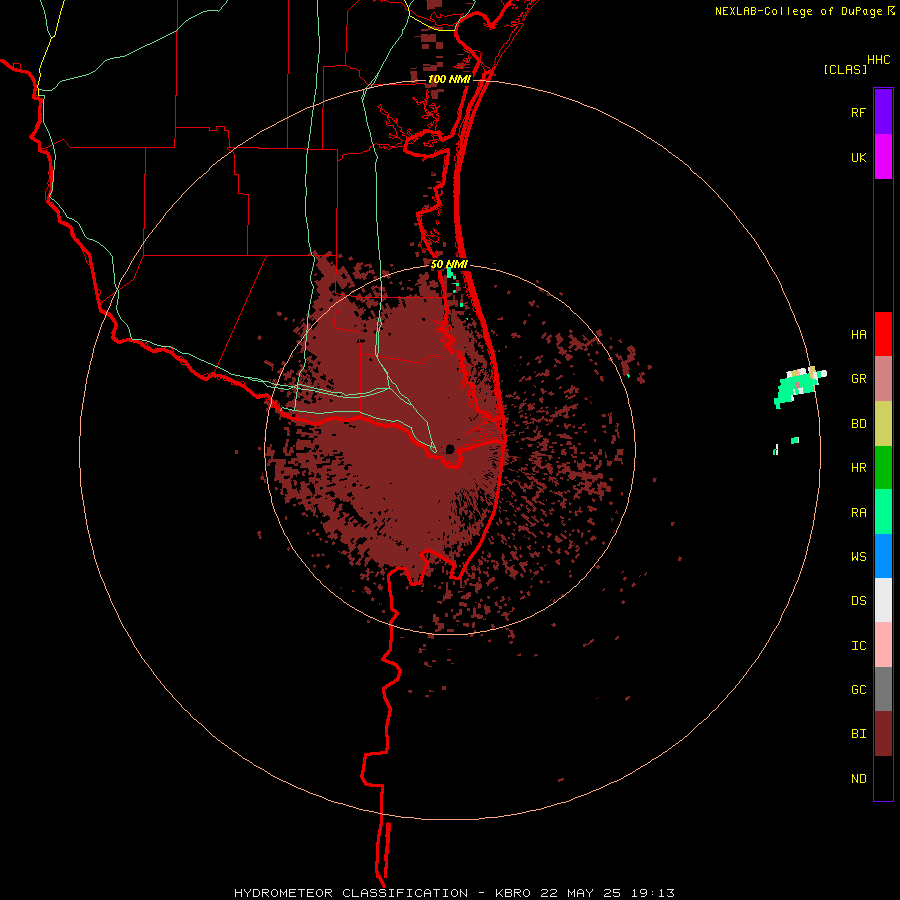Select the BD yellow legend swatch

883,424
